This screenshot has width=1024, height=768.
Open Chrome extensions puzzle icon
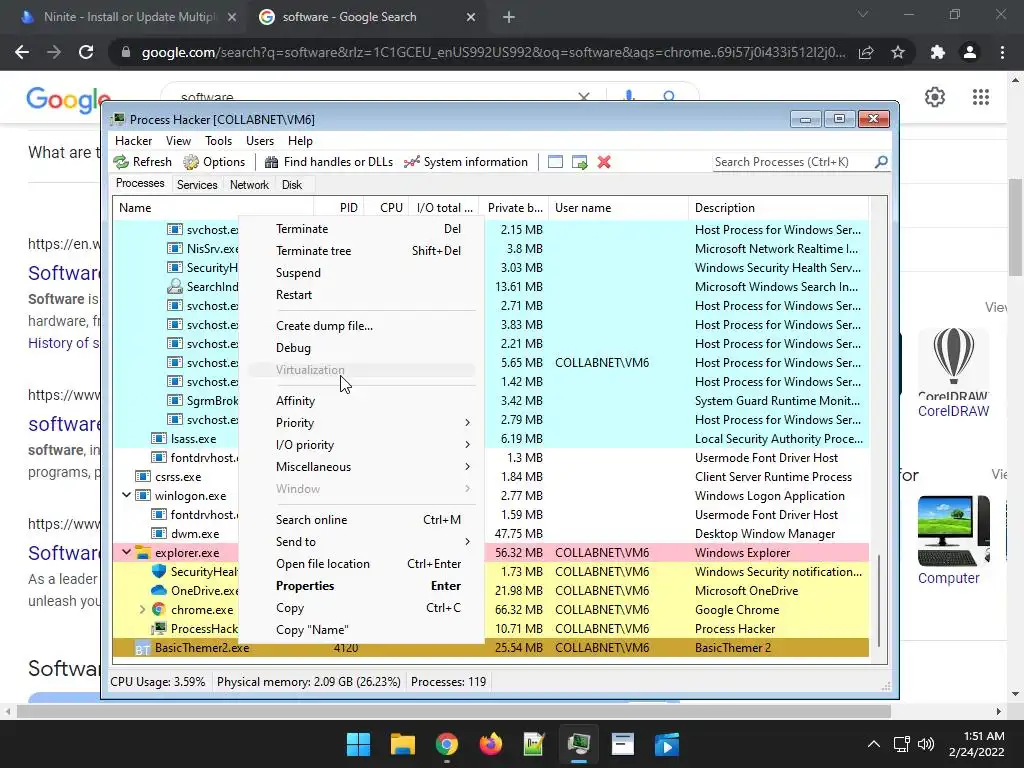tap(938, 52)
